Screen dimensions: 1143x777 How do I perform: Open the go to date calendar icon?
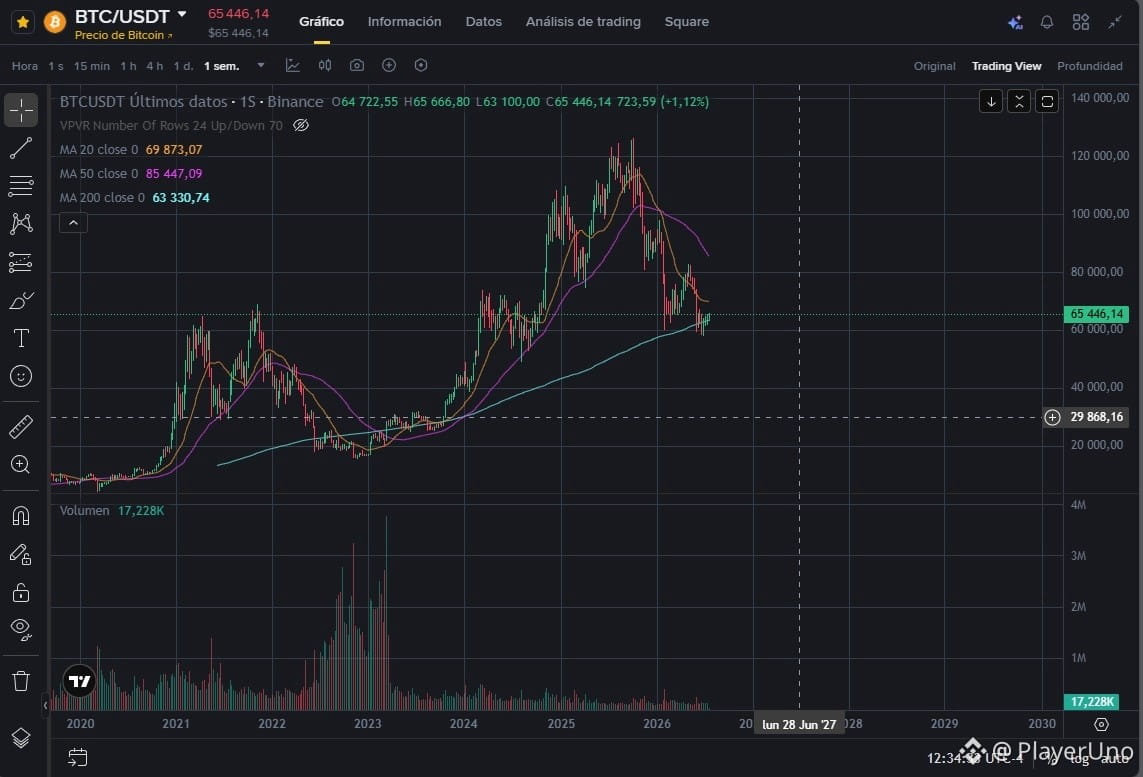77,757
